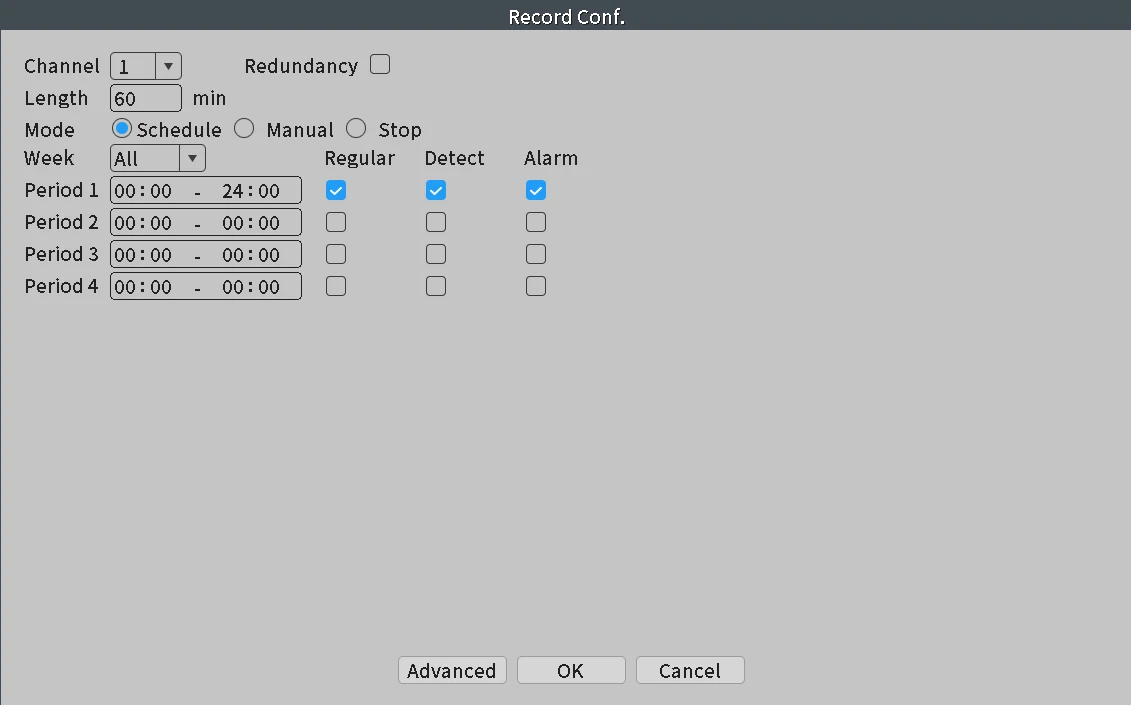Click the Length minutes input field

[x=146, y=98]
